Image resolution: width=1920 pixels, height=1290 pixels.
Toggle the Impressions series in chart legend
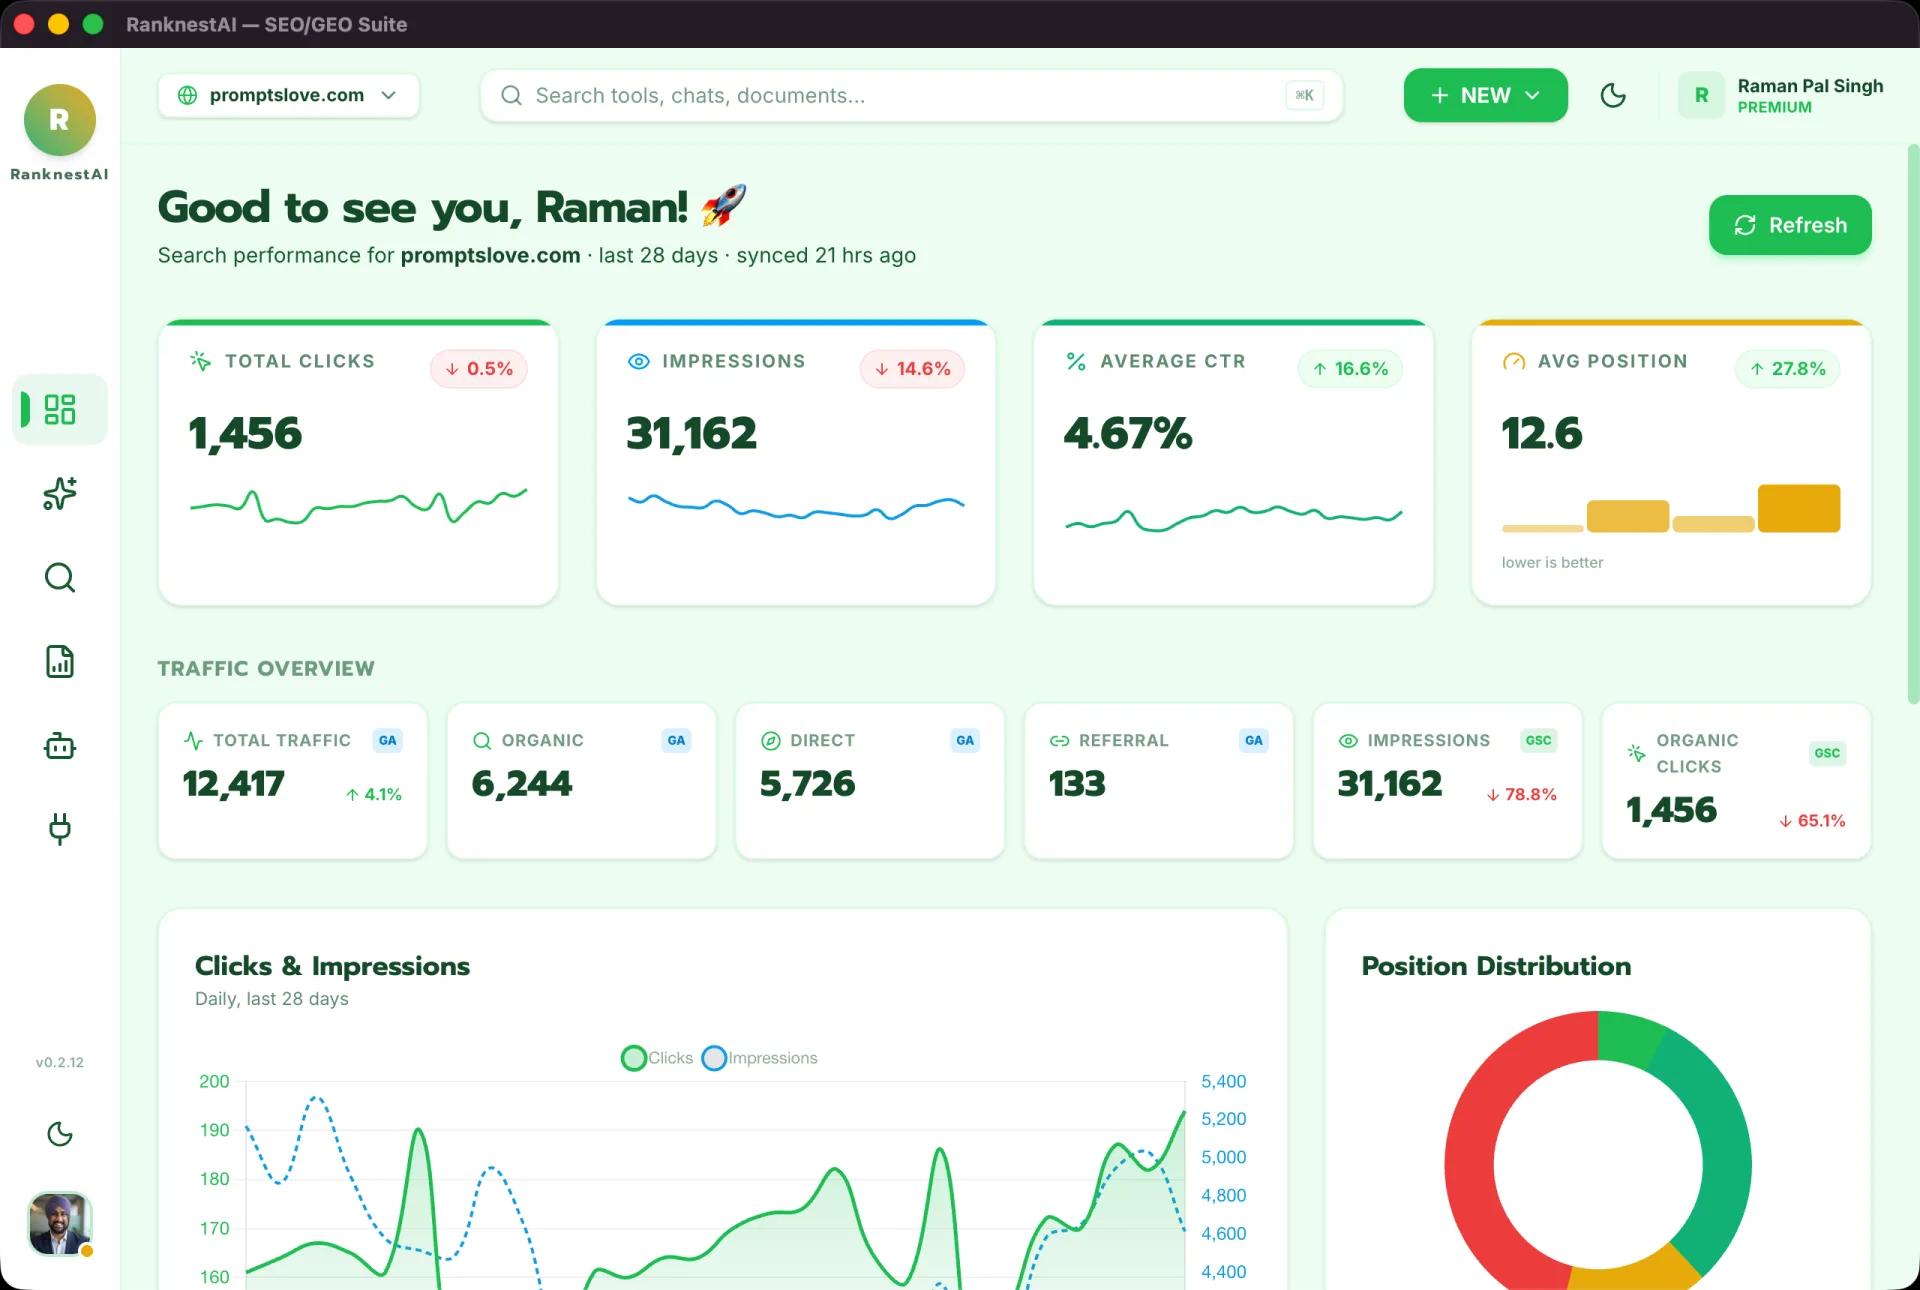[760, 1058]
